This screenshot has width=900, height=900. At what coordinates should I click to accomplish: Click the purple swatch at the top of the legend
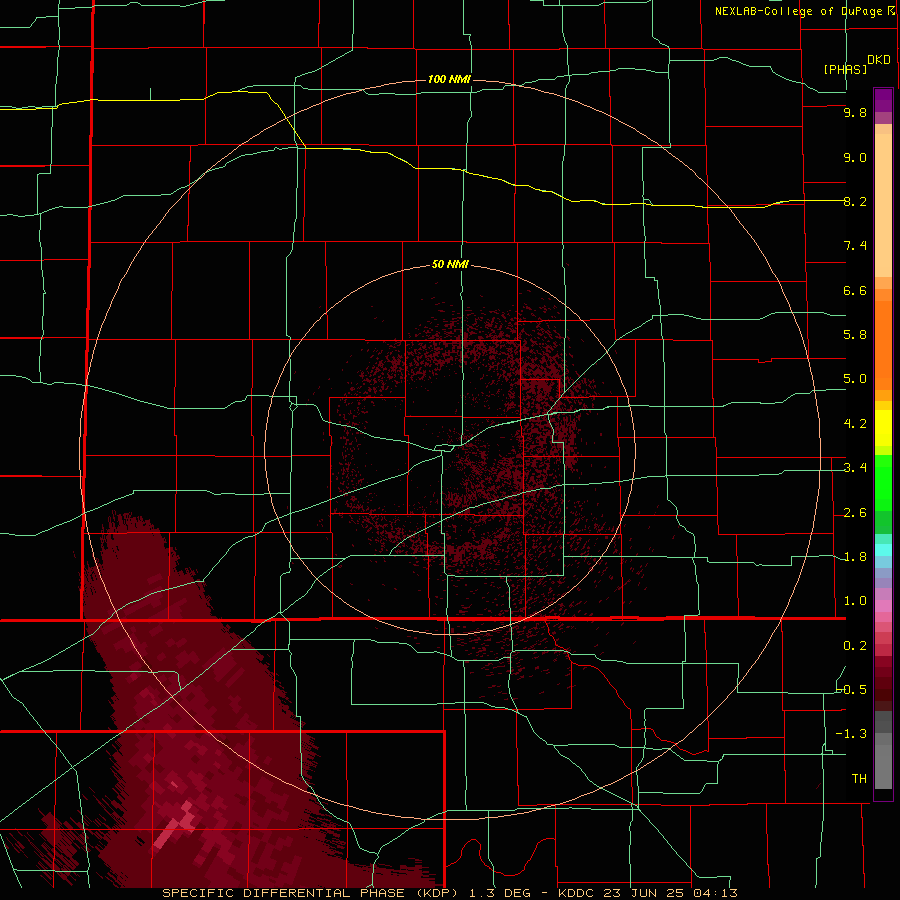(883, 100)
